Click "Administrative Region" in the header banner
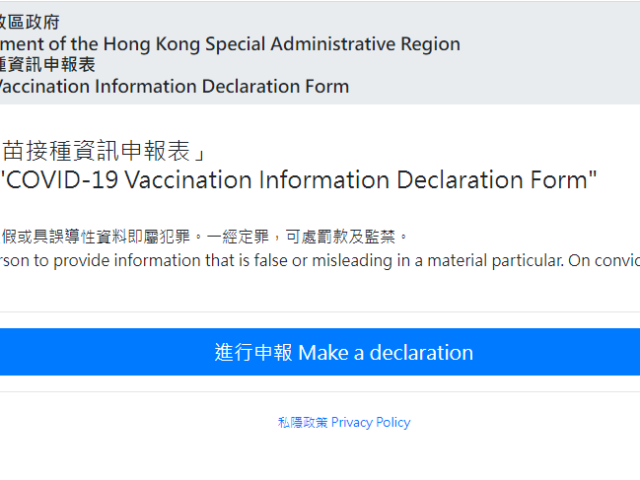This screenshot has height=480, width=640. click(x=373, y=44)
